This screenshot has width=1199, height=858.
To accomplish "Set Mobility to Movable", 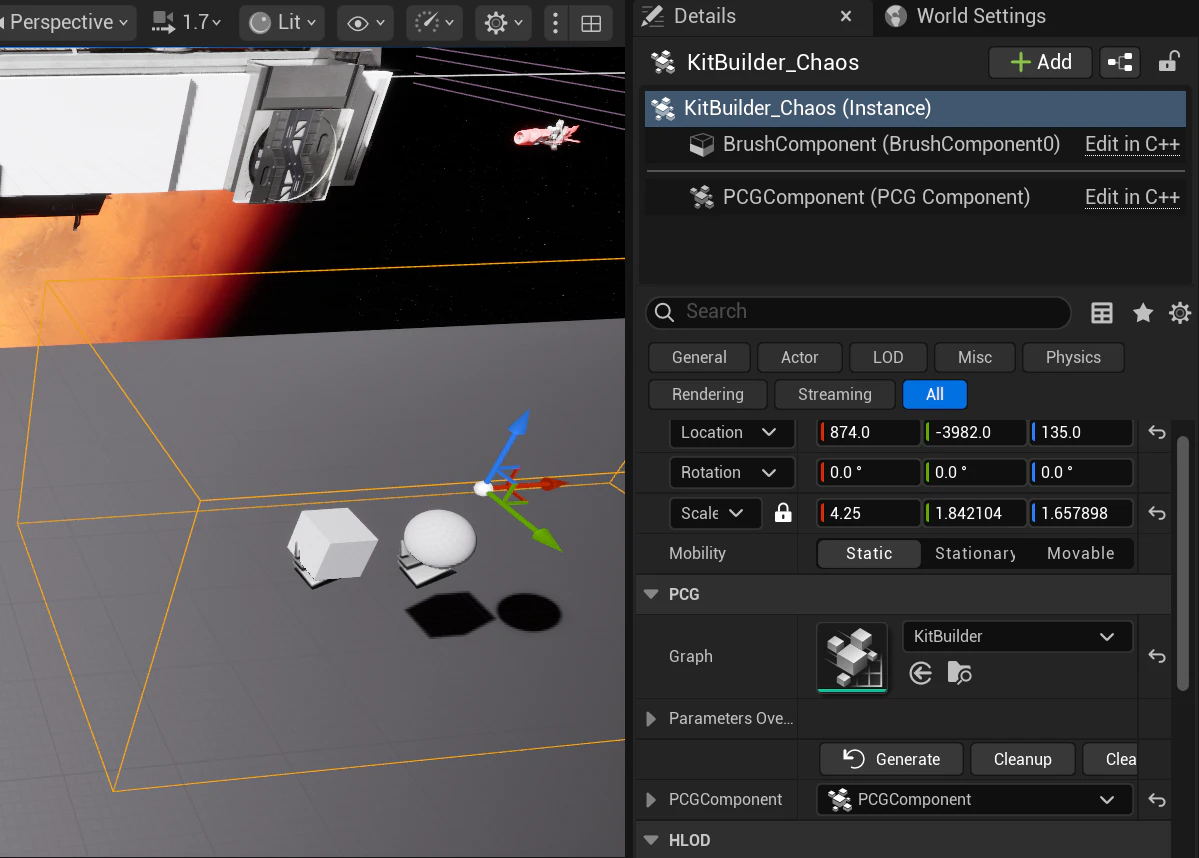I will 1080,554.
